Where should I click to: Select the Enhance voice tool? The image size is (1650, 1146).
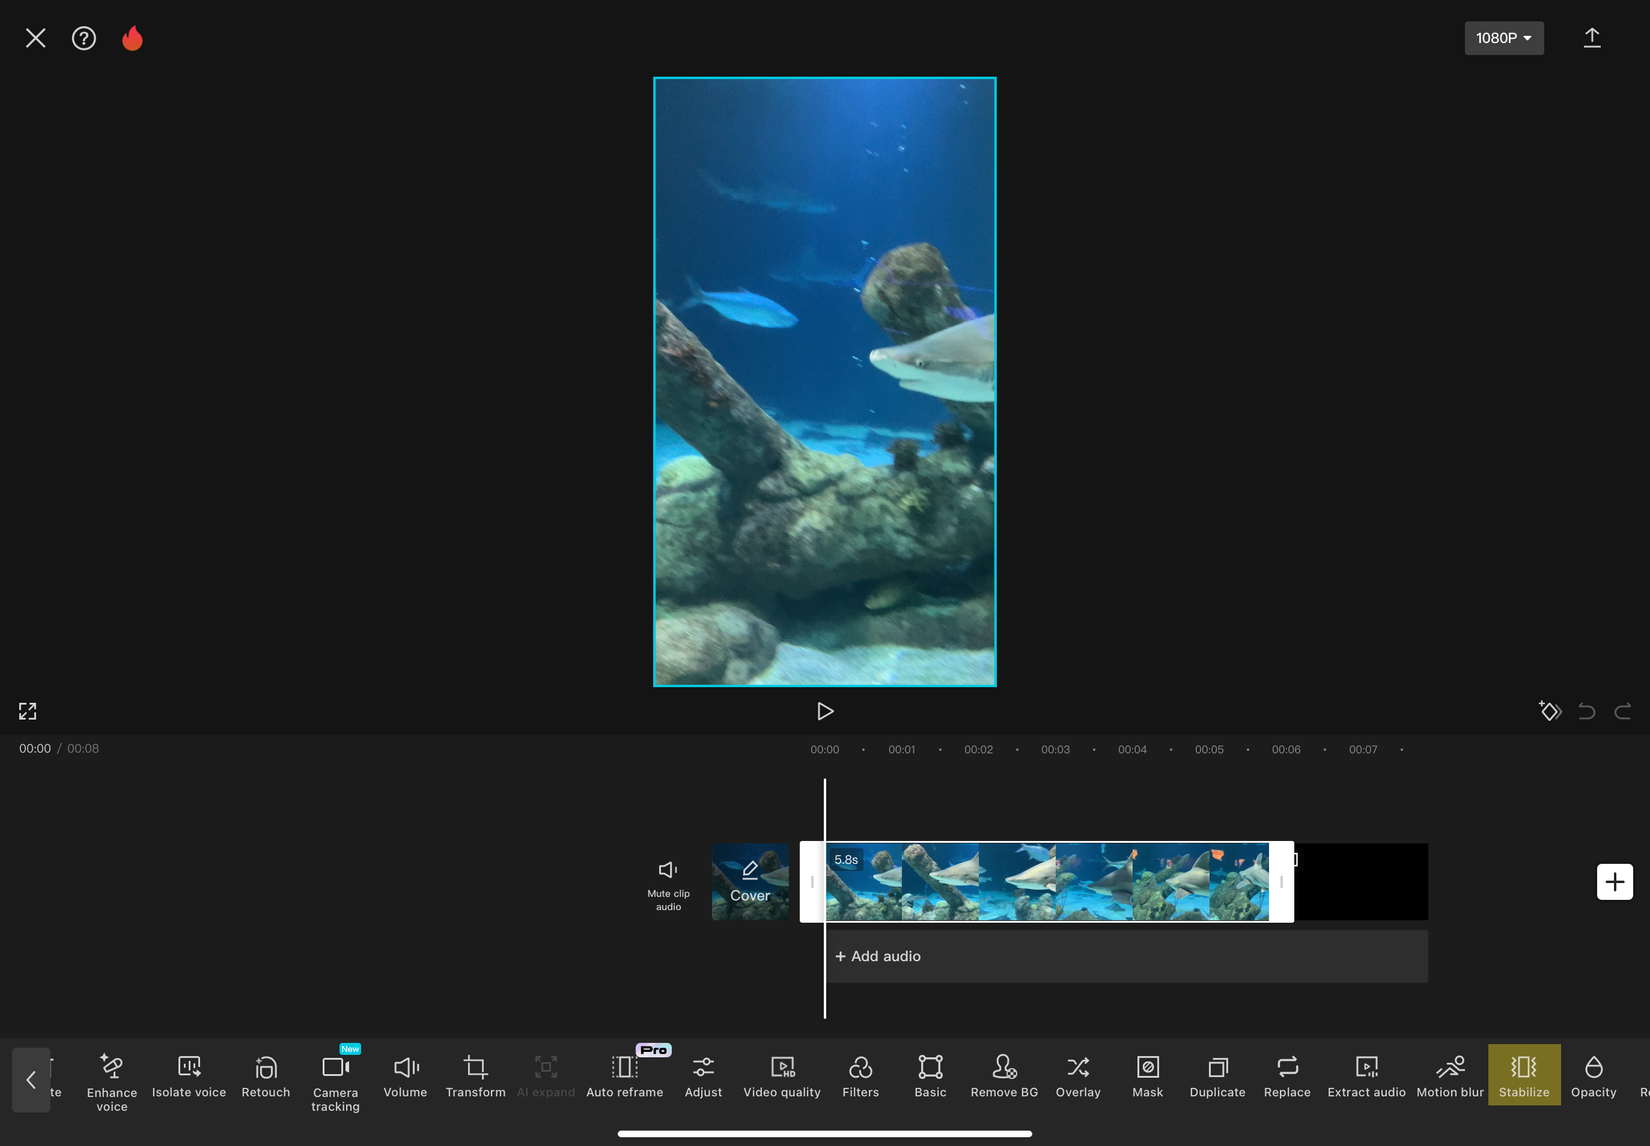point(112,1080)
